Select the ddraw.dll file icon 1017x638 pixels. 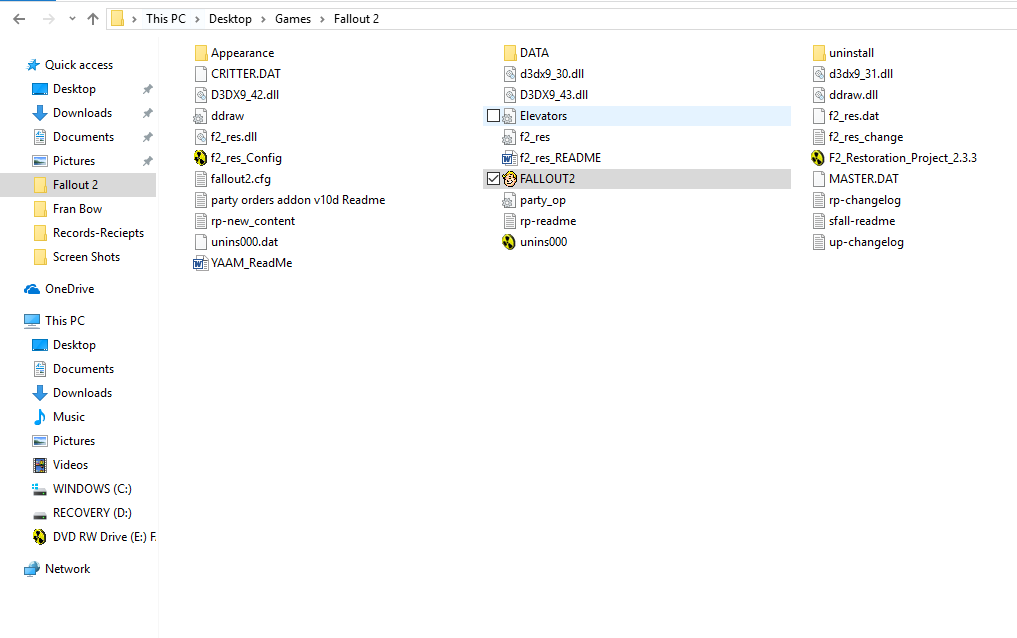click(x=819, y=95)
